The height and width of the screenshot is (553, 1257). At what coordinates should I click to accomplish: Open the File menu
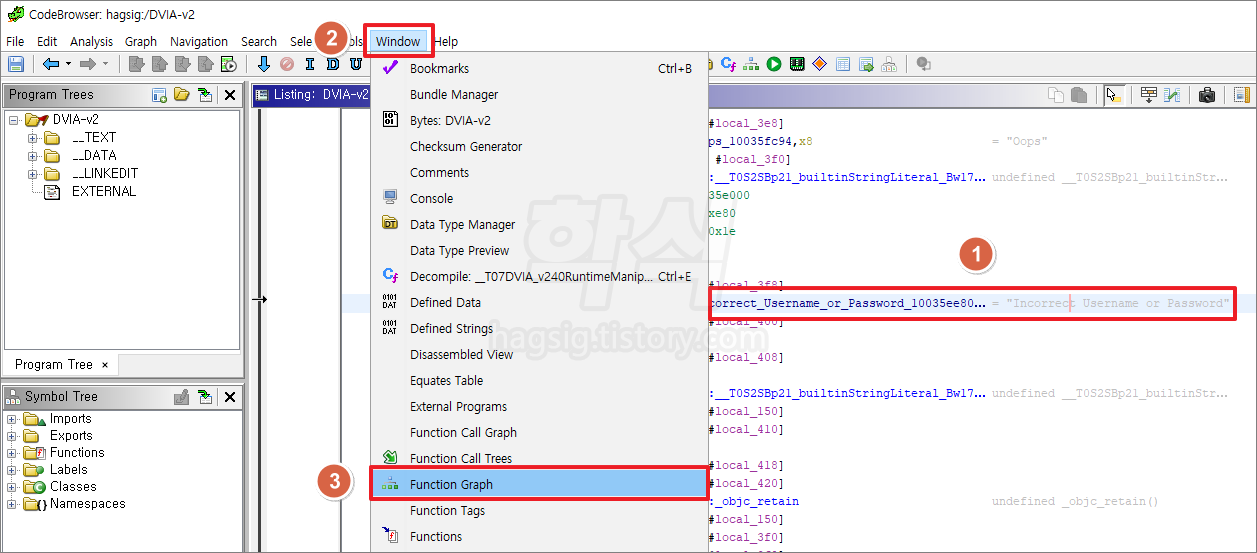(x=15, y=41)
